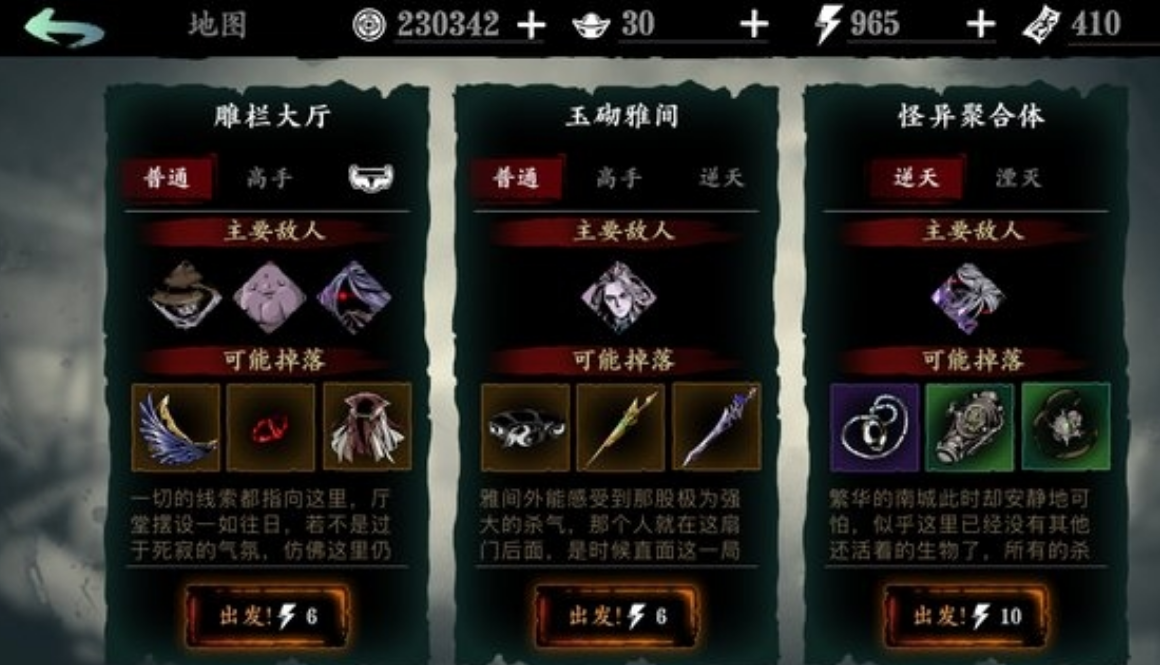View purple ring drop in 怪异聚合体

(x=874, y=427)
